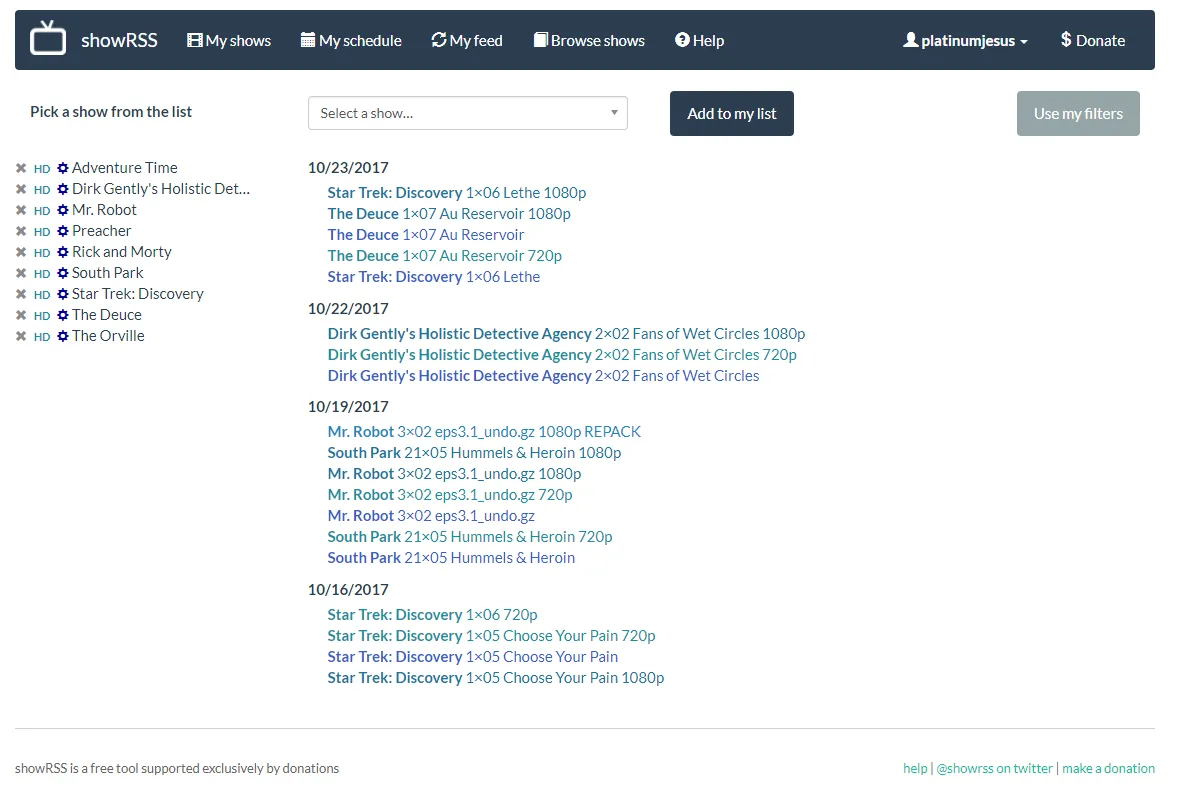Remove Mr. Robot using the X icon
The width and height of the screenshot is (1192, 795).
click(x=21, y=211)
